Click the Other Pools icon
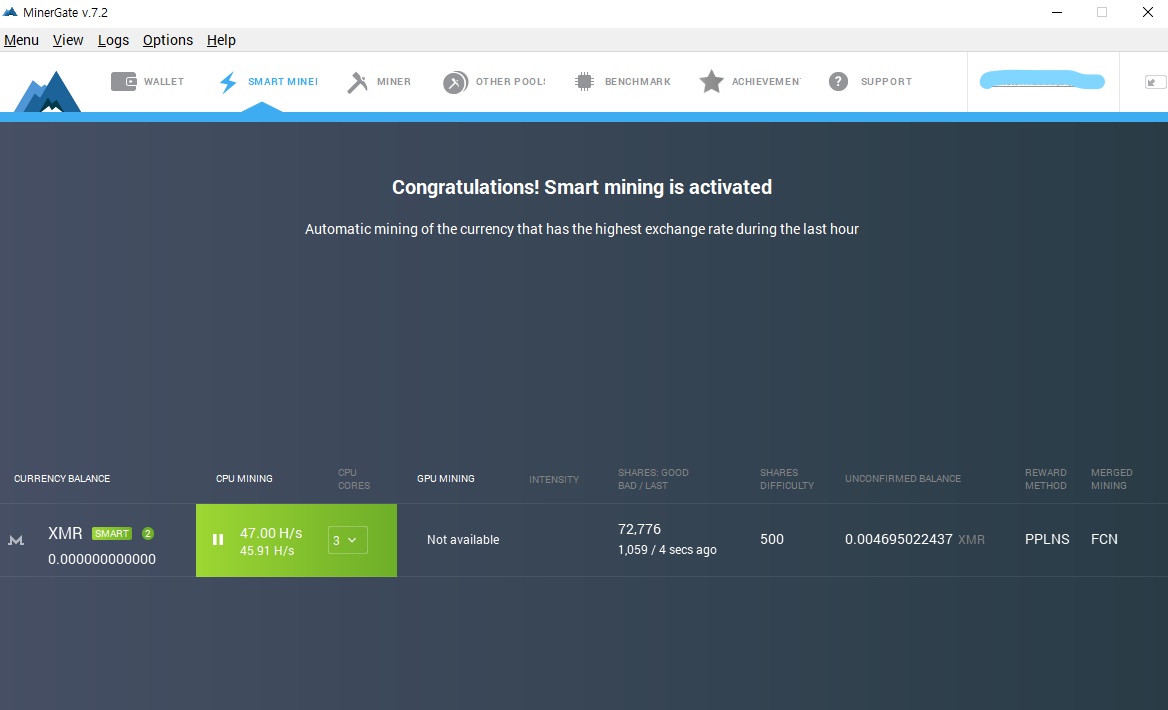 455,82
